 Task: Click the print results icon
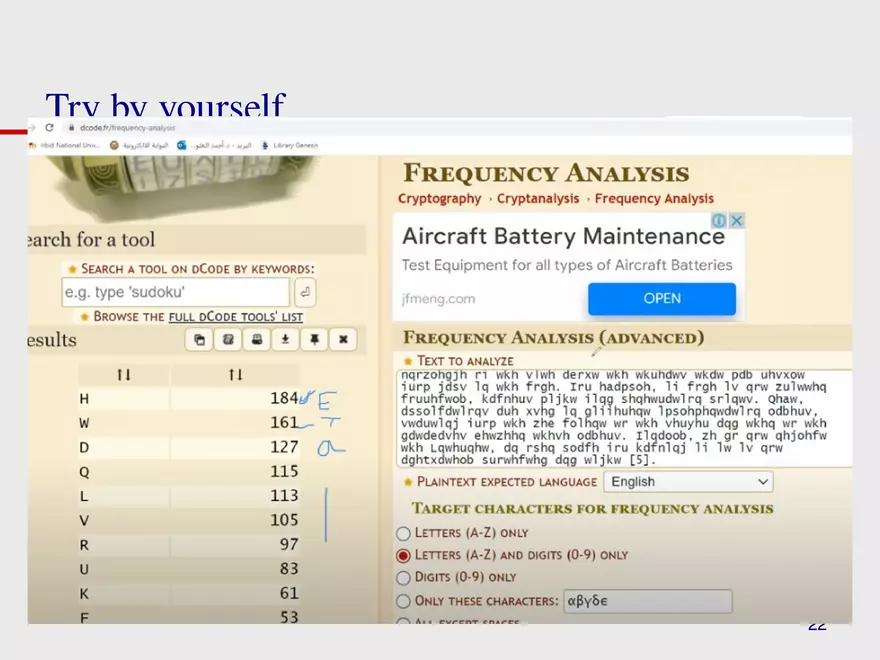click(x=257, y=340)
